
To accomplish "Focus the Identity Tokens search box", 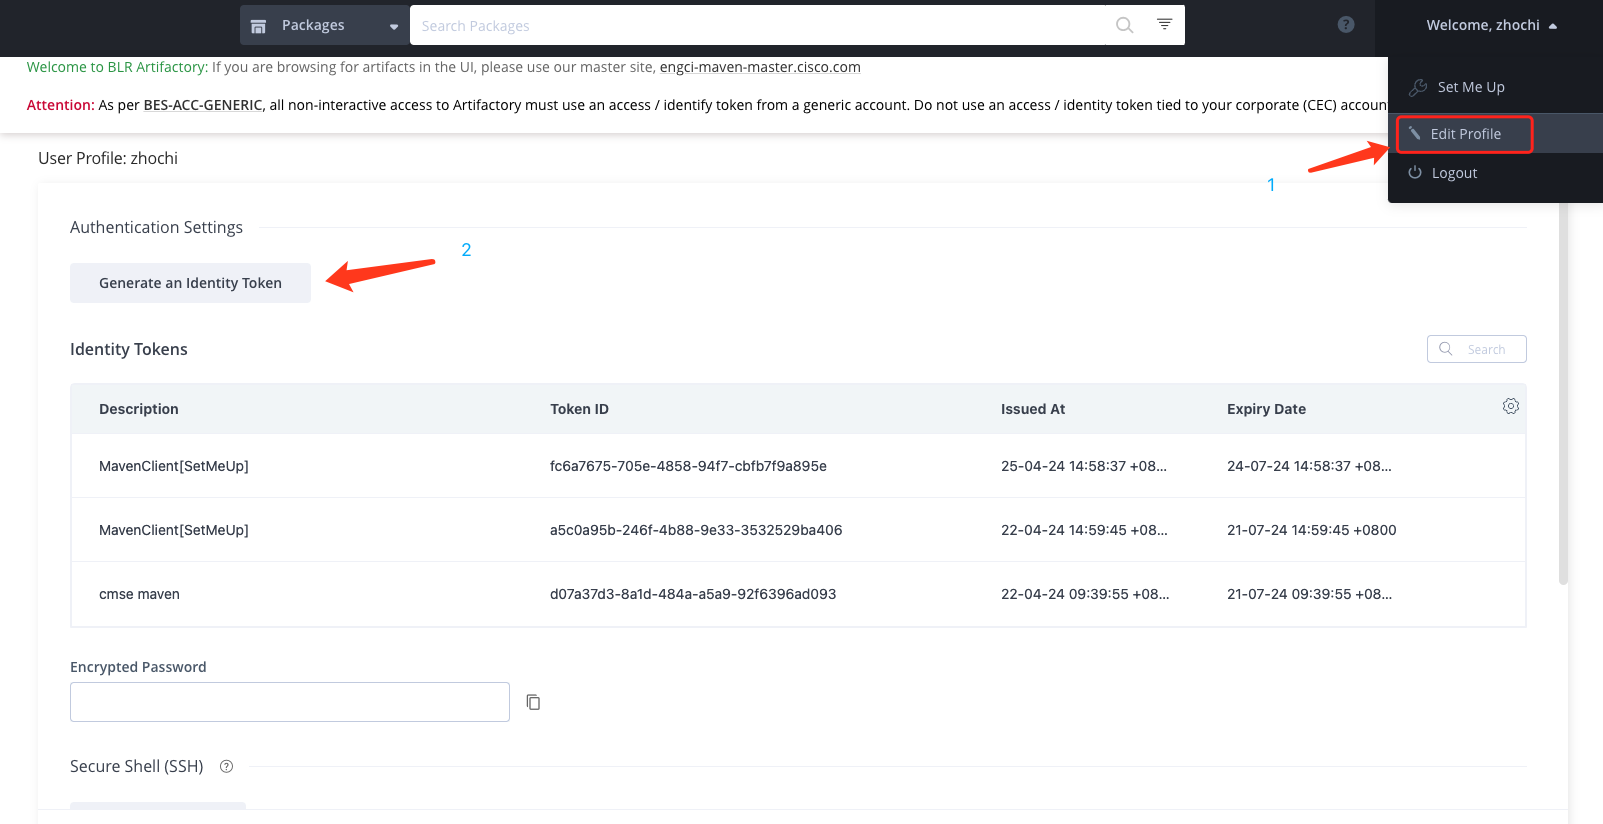I will (1476, 349).
